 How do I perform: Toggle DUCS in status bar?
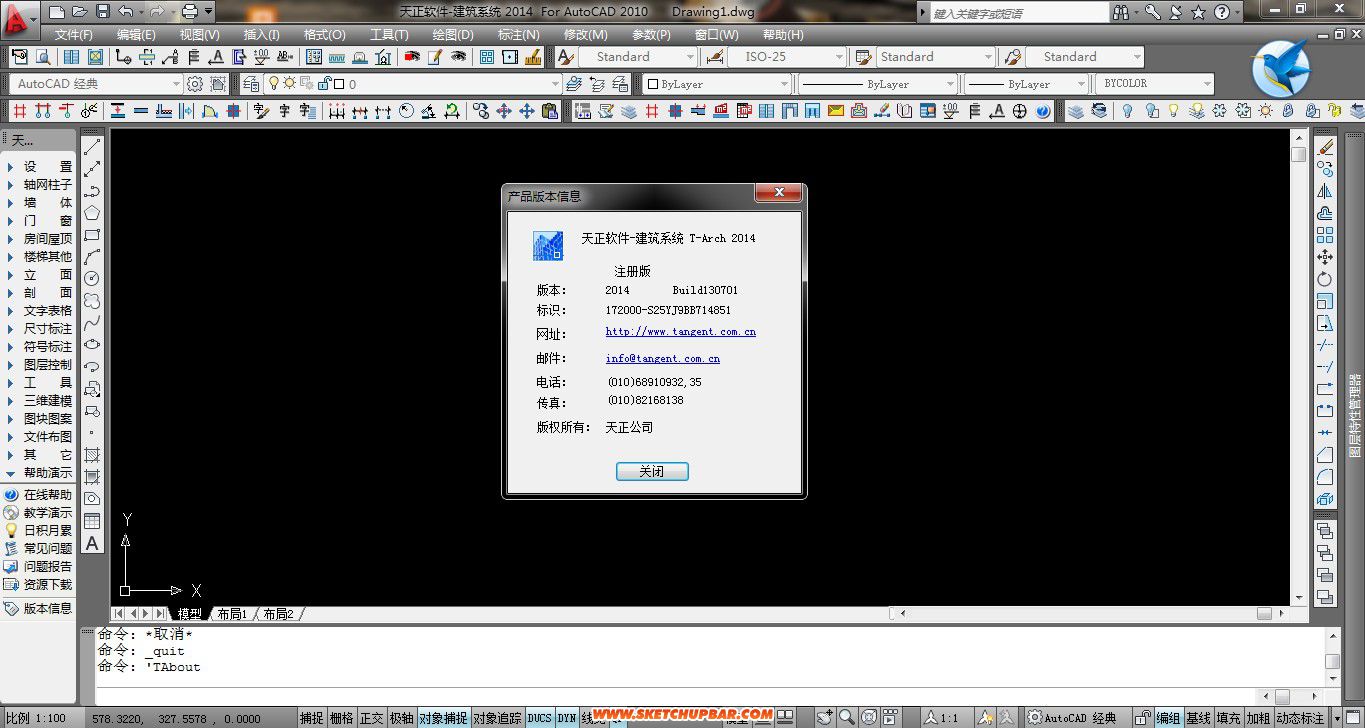click(539, 718)
